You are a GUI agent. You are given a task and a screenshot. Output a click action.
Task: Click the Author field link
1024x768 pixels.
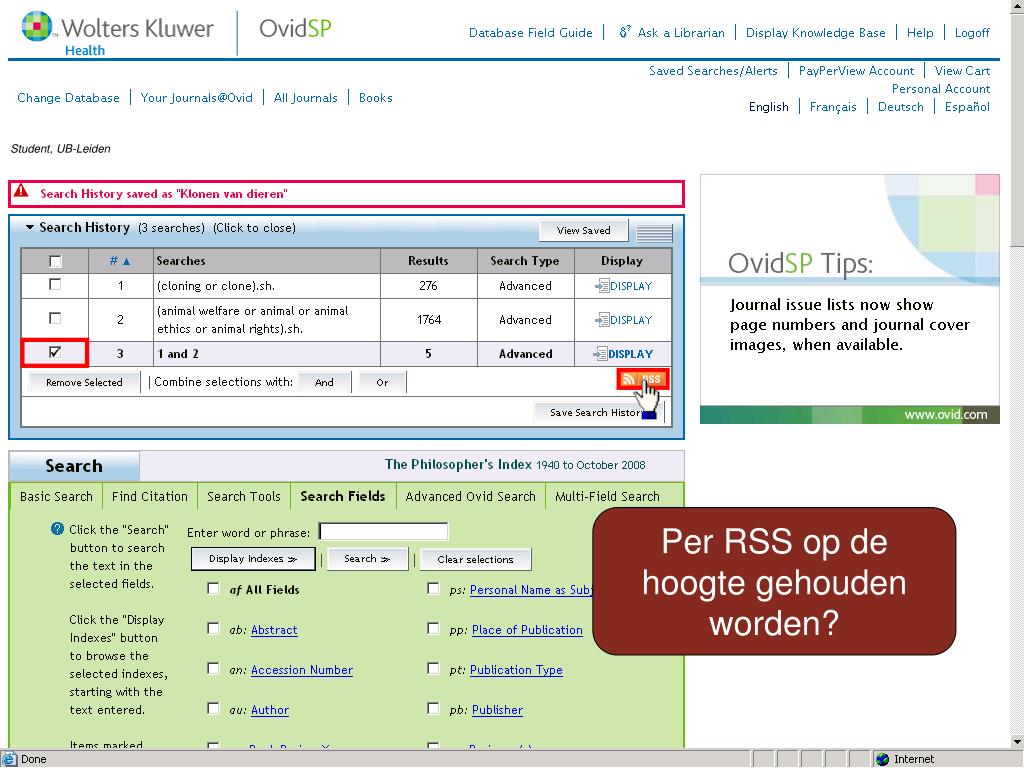(270, 710)
